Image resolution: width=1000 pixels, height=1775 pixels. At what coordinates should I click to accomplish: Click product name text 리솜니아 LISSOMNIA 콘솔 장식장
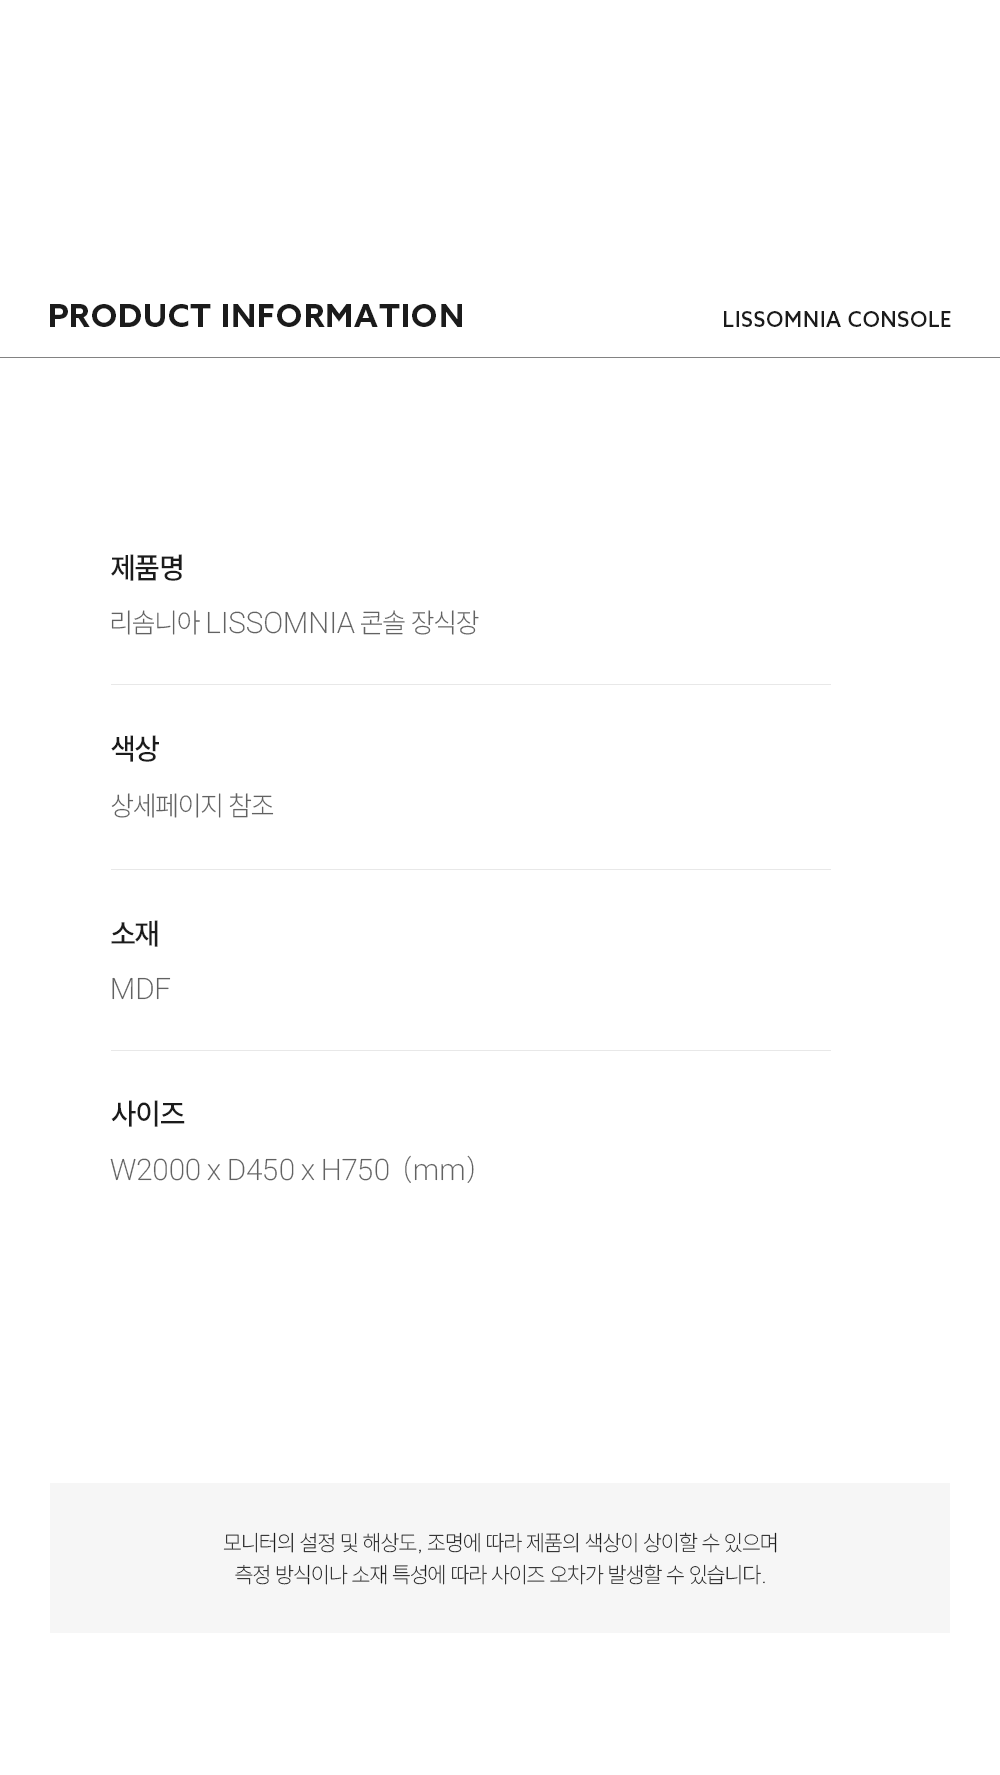pyautogui.click(x=294, y=623)
